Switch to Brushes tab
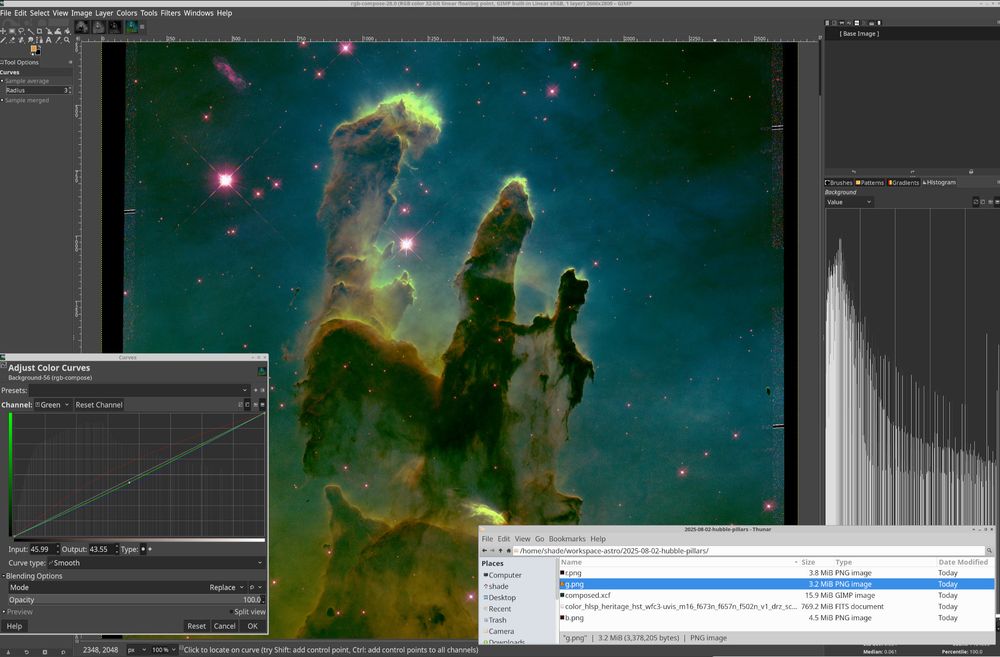The width and height of the screenshot is (1000, 657). click(839, 182)
